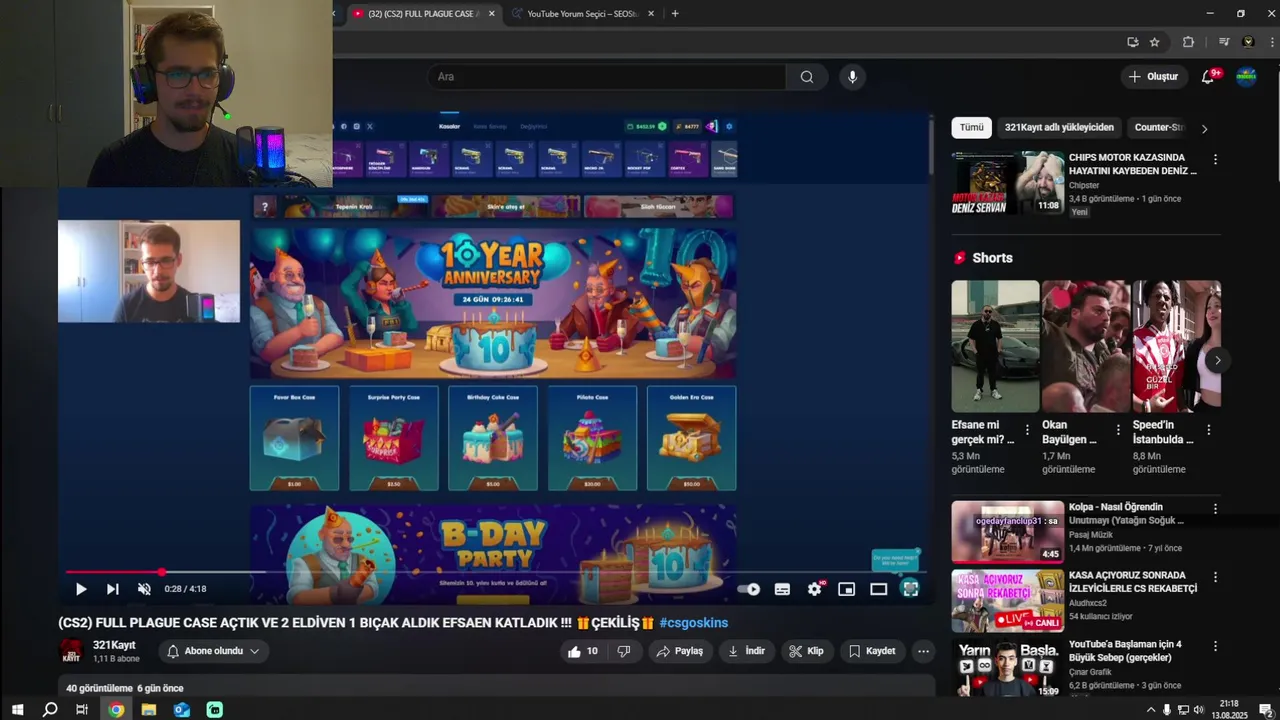Screen dimensions: 1280x720
Task: Open a new browser tab
Action: (675, 14)
